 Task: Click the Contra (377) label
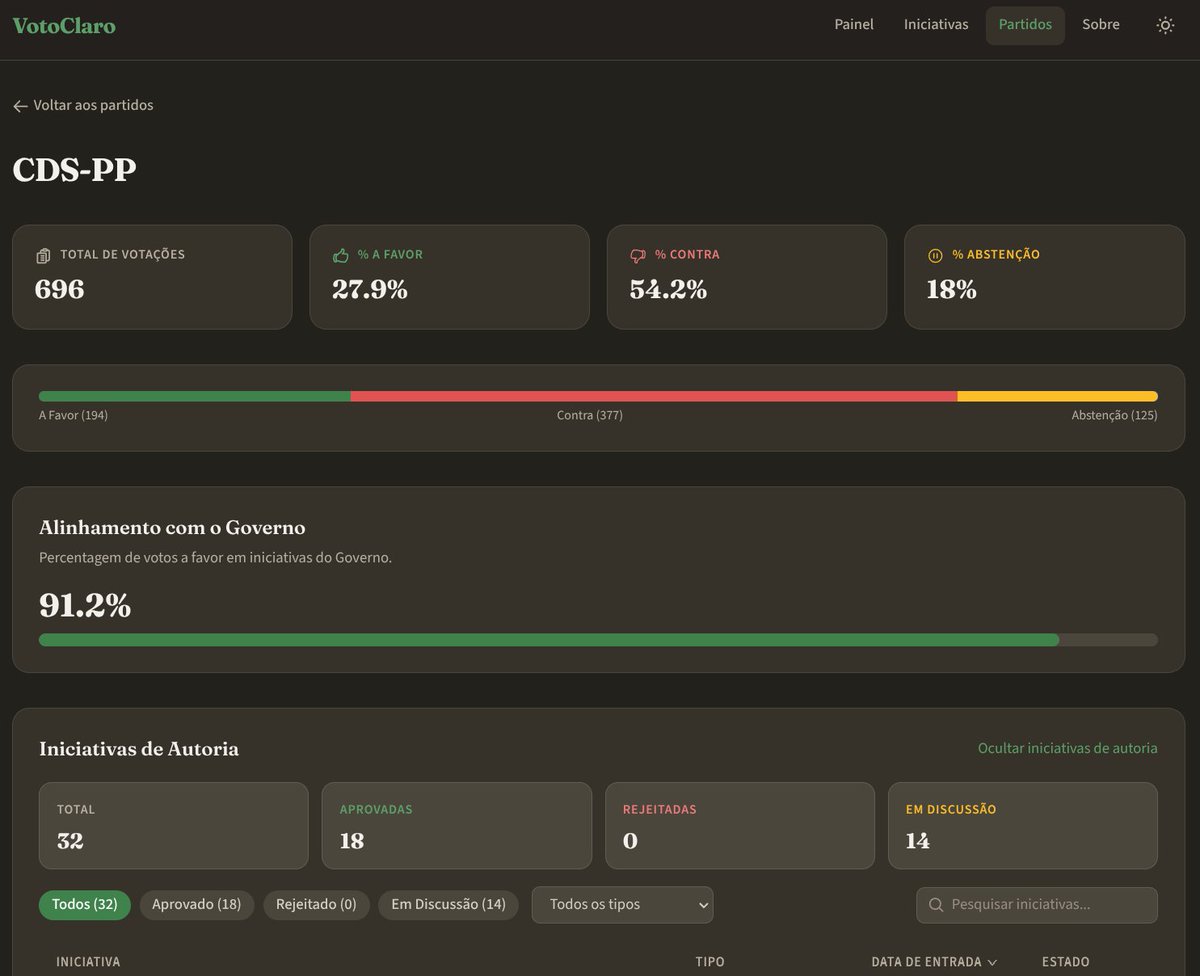click(x=590, y=415)
